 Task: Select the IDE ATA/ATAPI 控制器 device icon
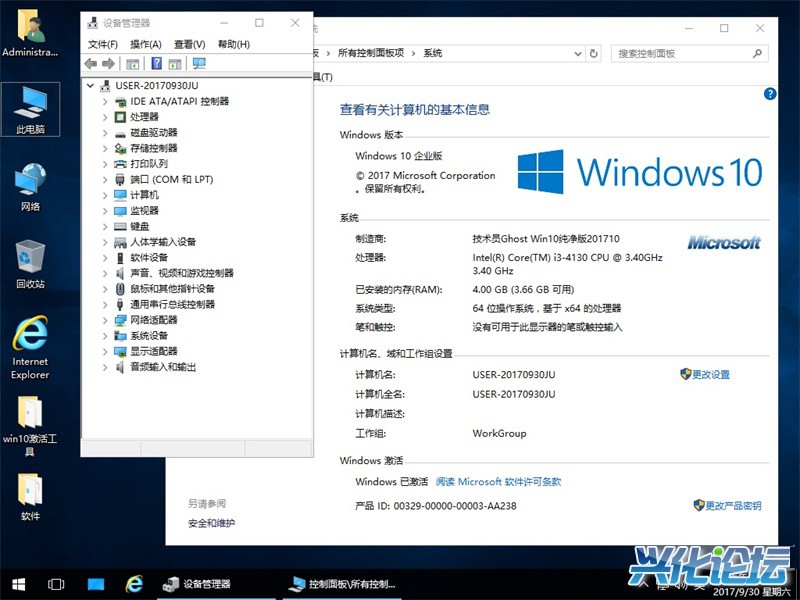(120, 102)
